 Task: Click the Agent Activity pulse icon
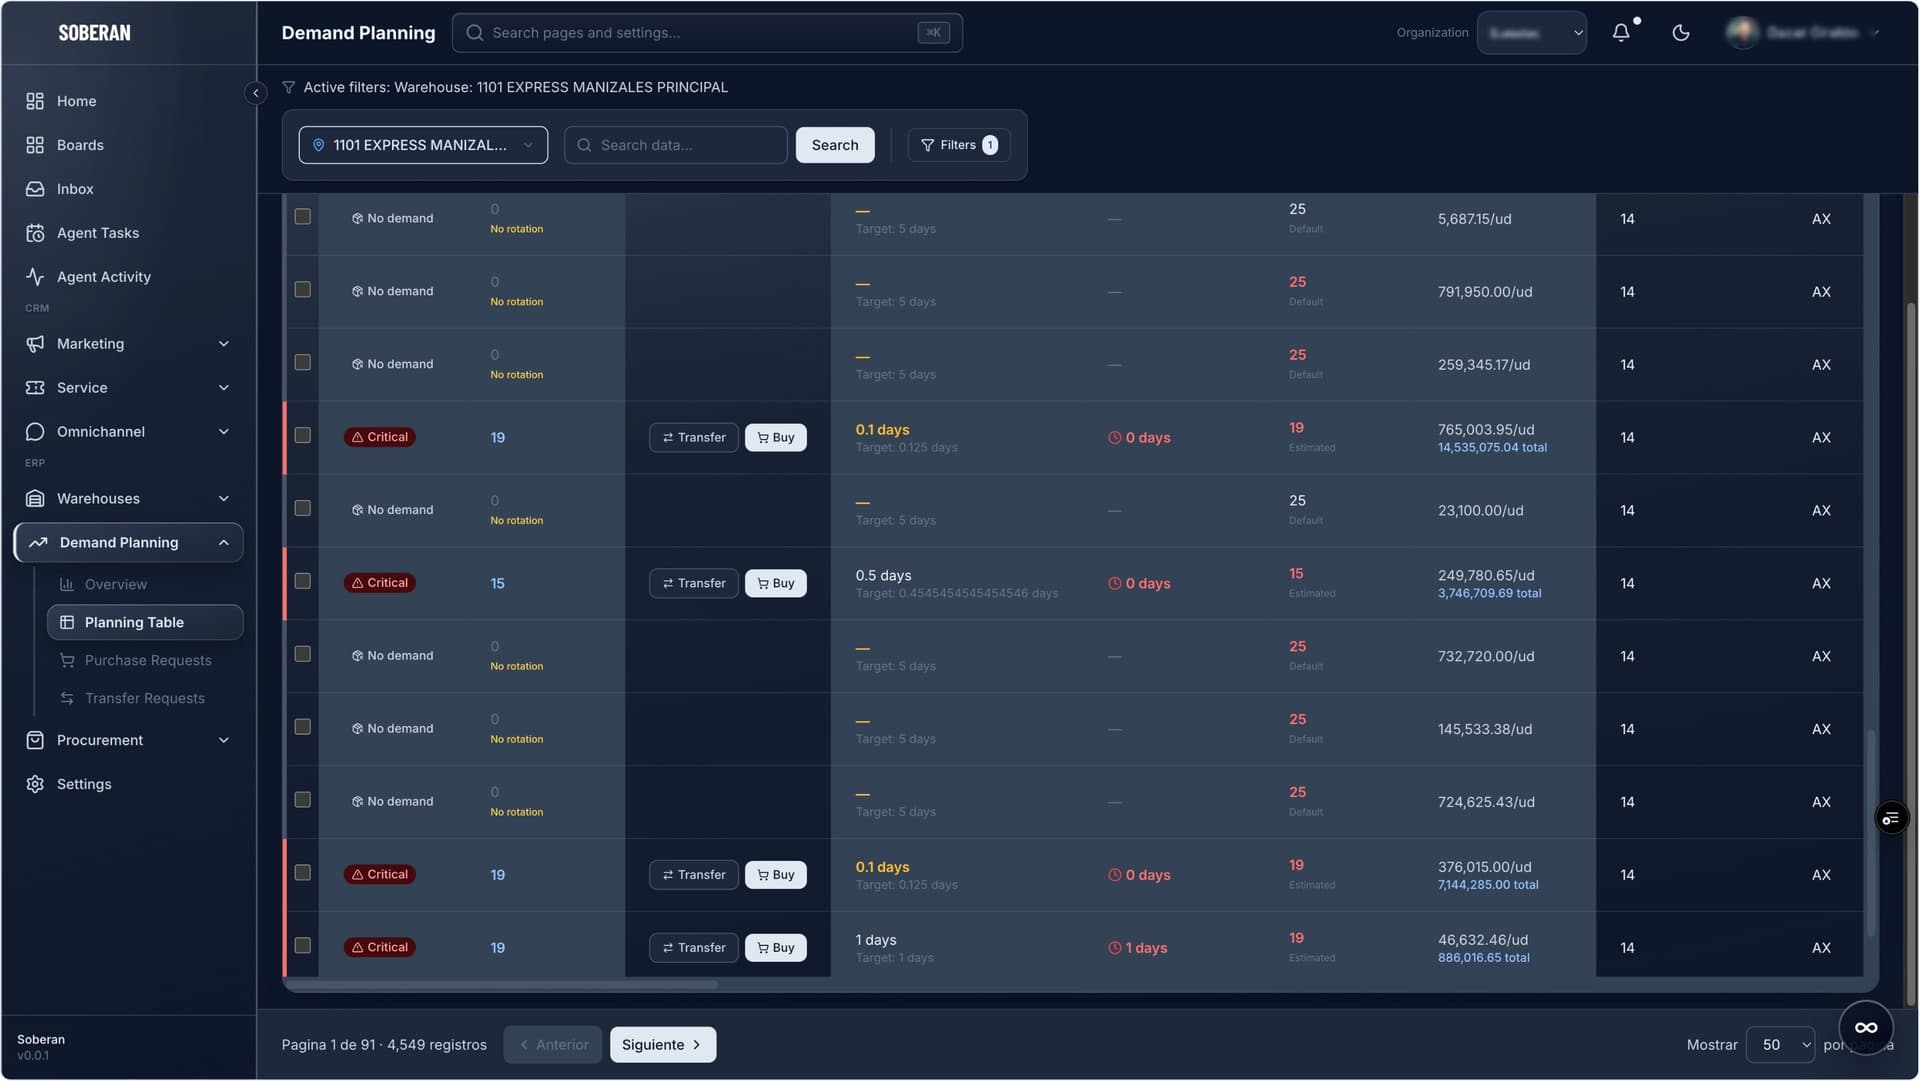35,277
